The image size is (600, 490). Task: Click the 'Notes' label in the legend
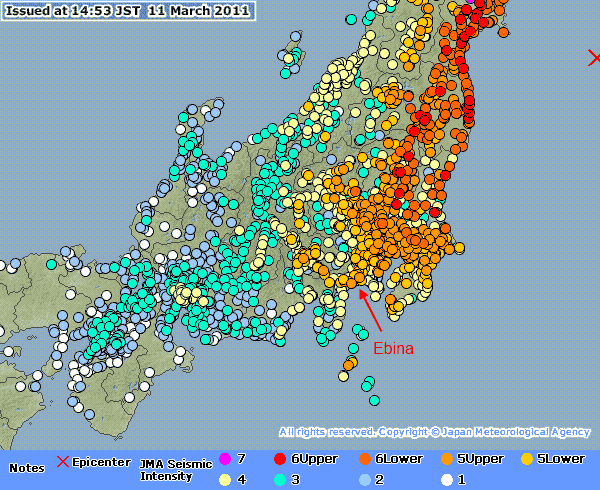click(x=27, y=468)
